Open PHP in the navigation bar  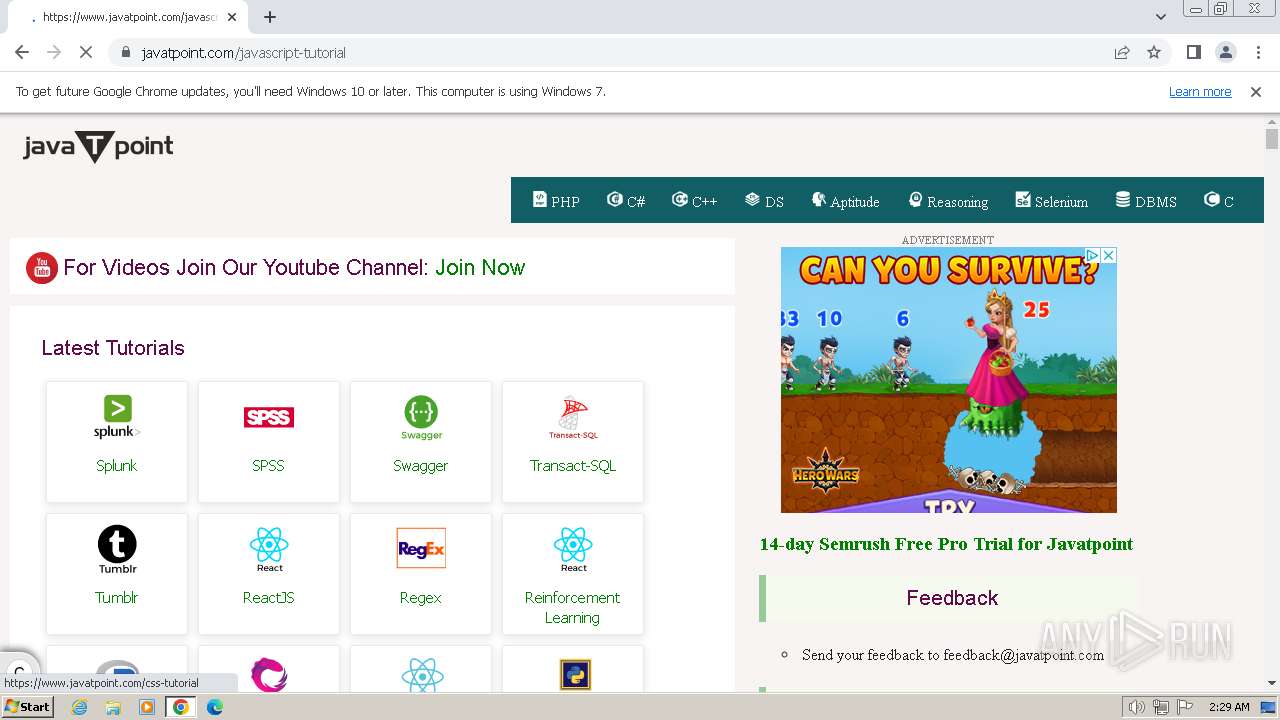click(556, 201)
